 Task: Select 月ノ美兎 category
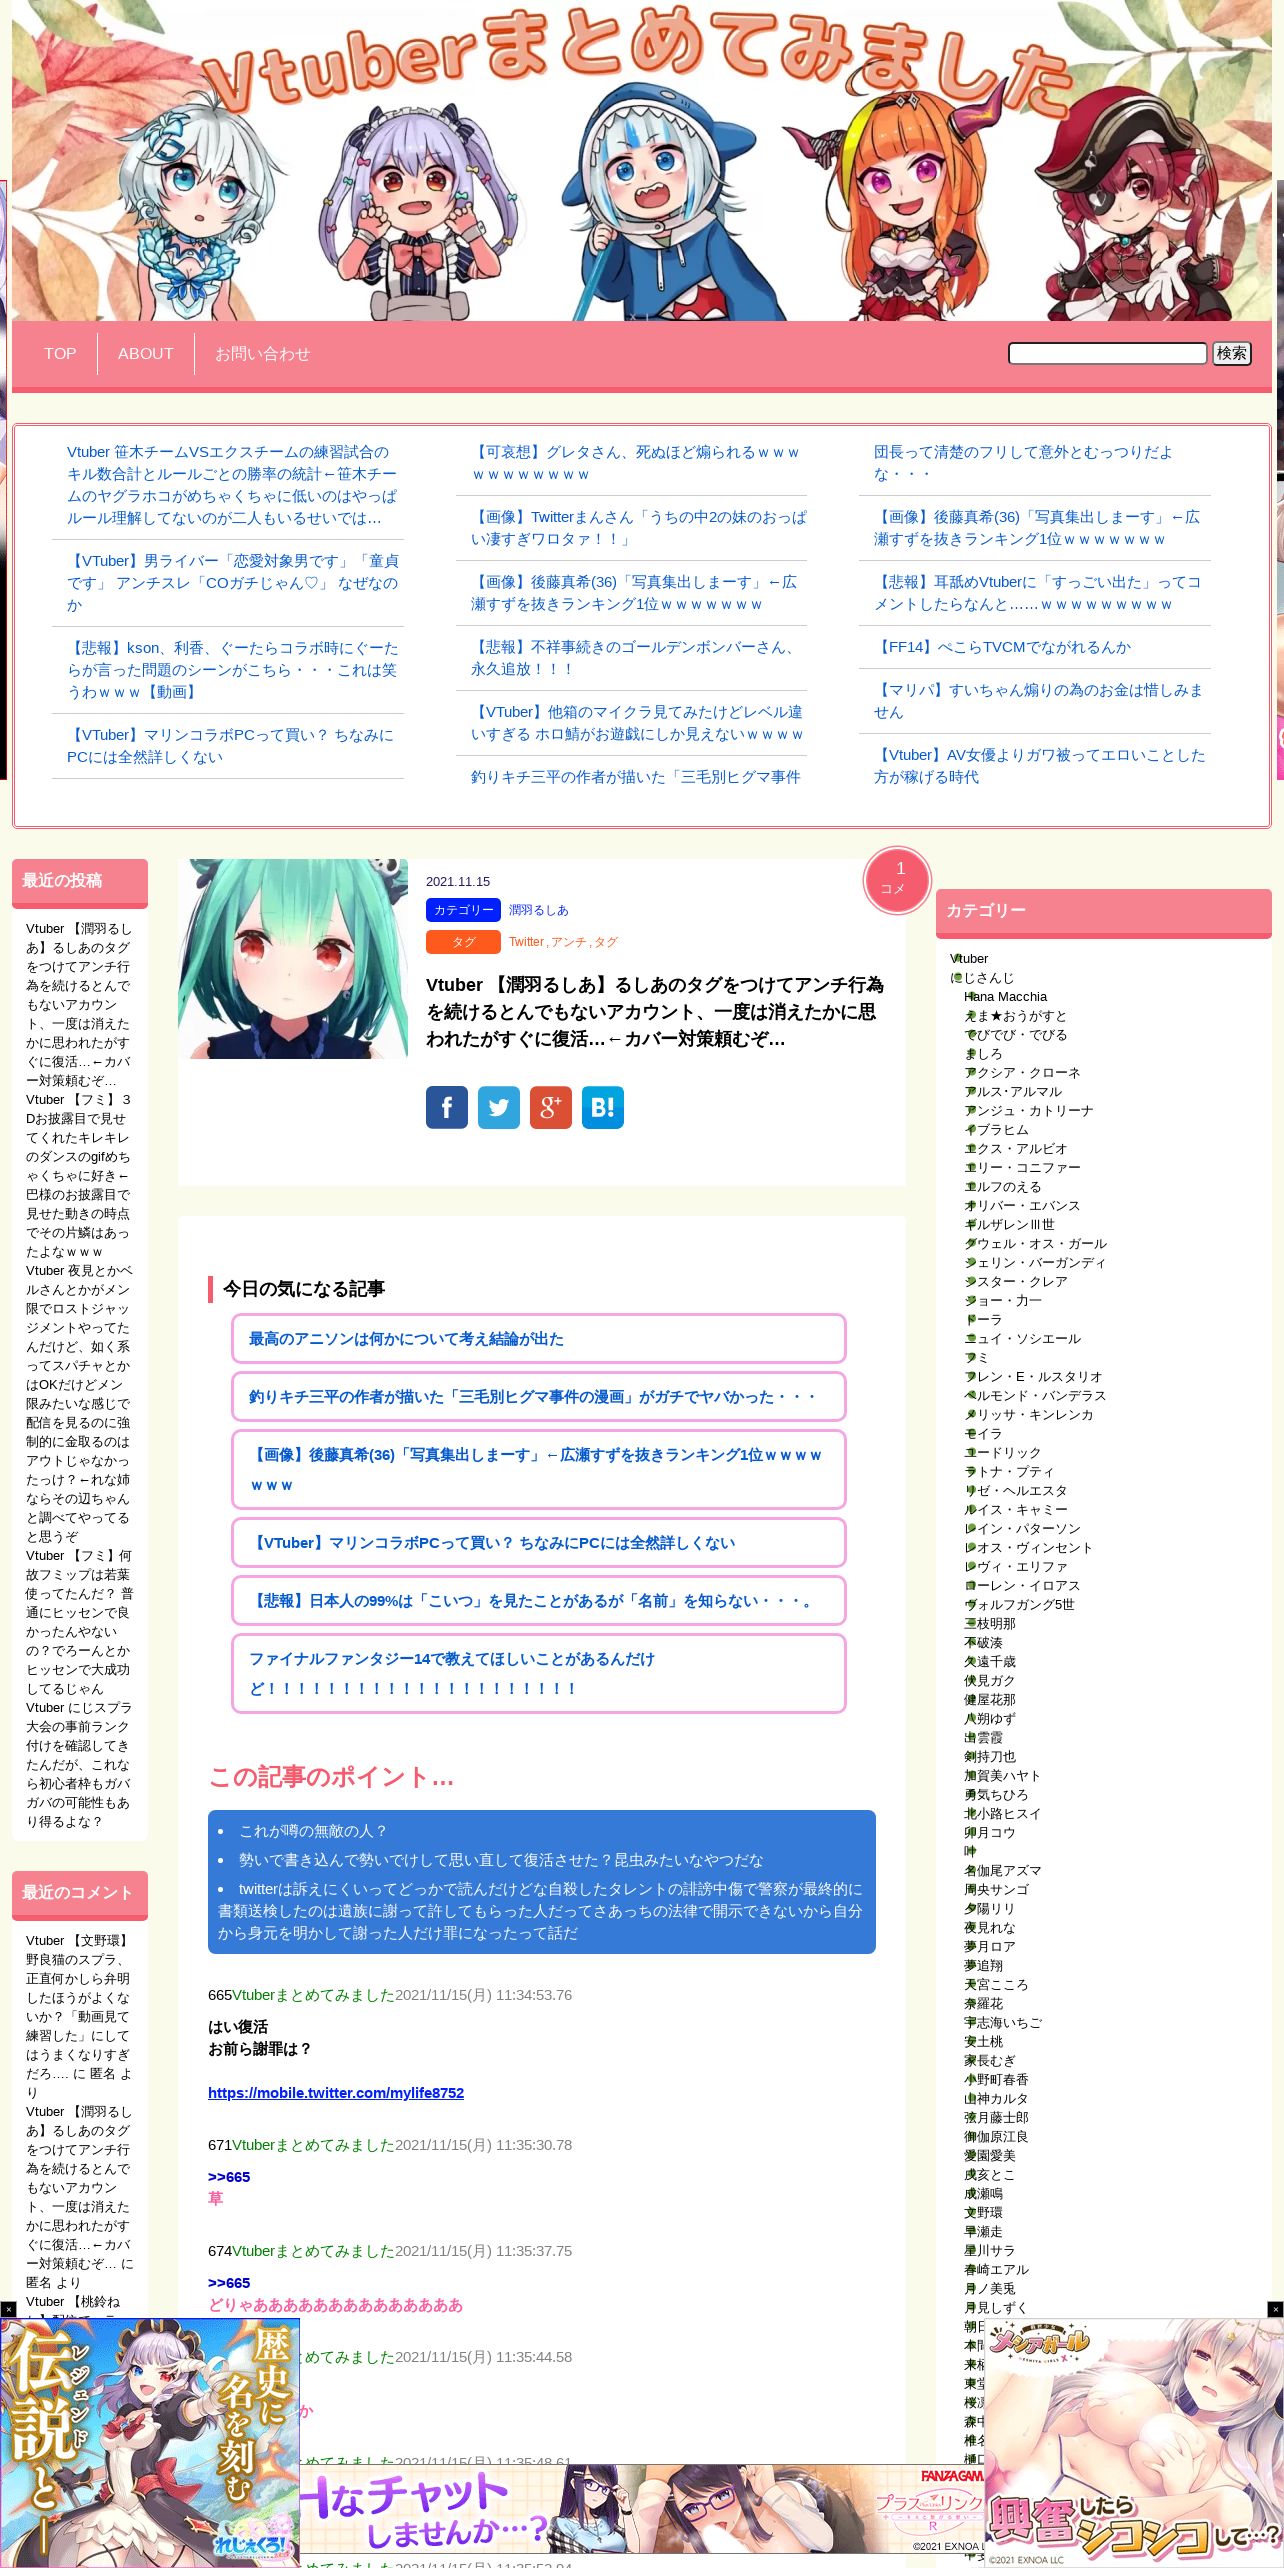990,2288
